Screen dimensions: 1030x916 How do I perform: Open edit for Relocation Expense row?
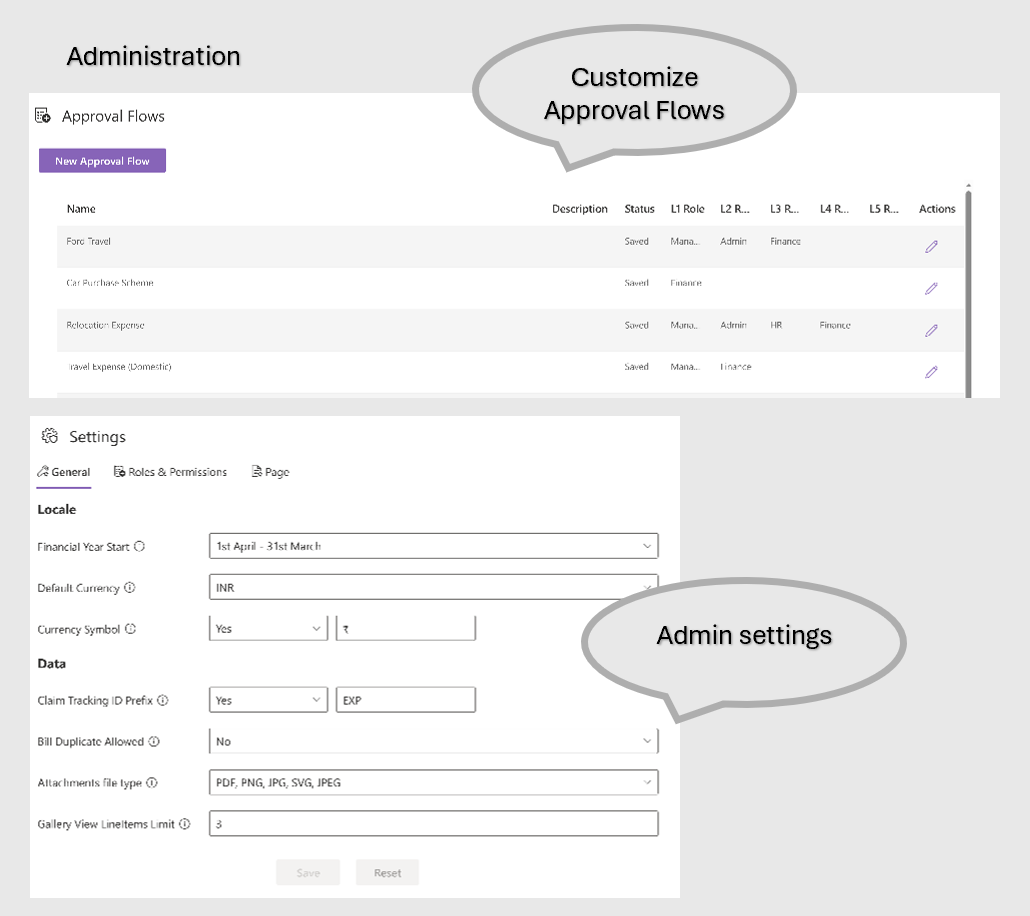click(x=931, y=330)
